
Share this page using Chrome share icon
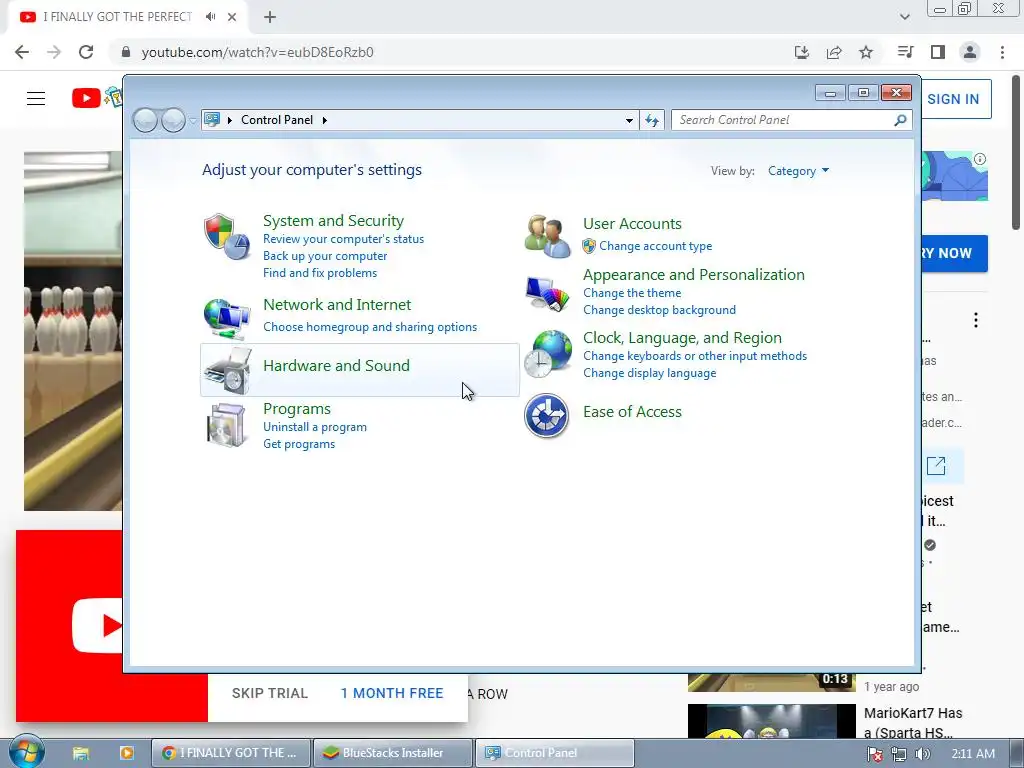(x=834, y=52)
